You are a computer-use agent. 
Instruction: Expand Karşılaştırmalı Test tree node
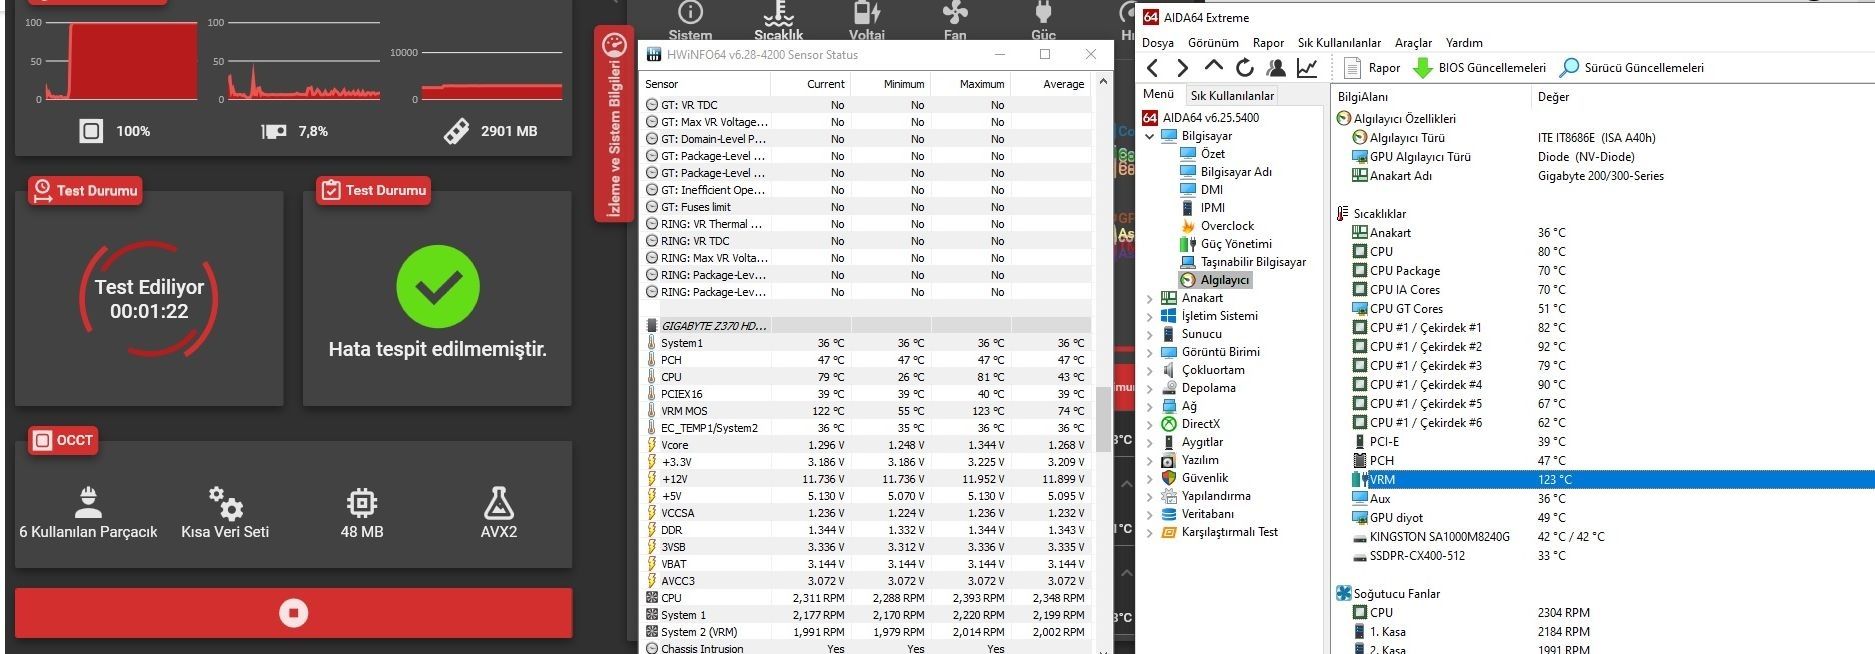tap(1150, 532)
